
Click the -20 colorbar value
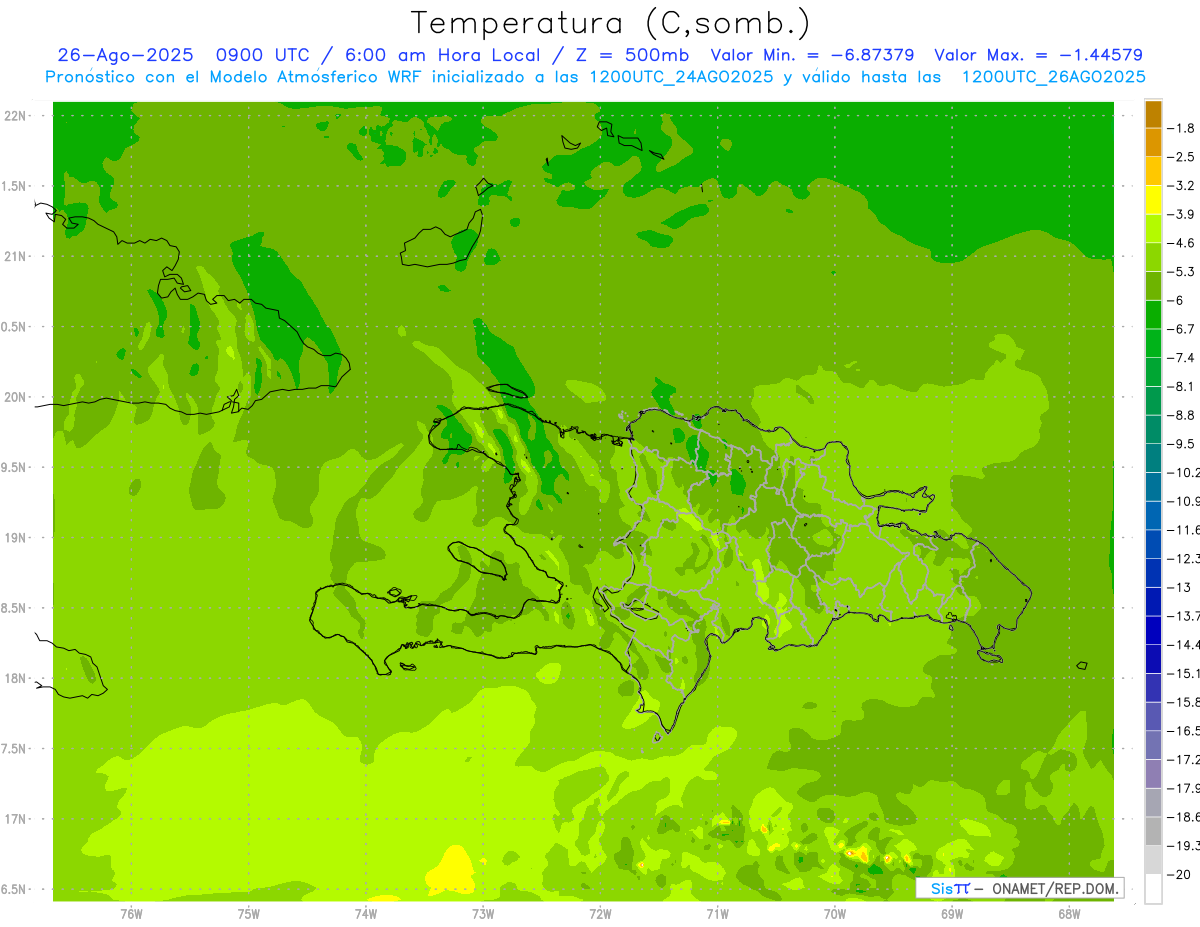click(x=1177, y=874)
